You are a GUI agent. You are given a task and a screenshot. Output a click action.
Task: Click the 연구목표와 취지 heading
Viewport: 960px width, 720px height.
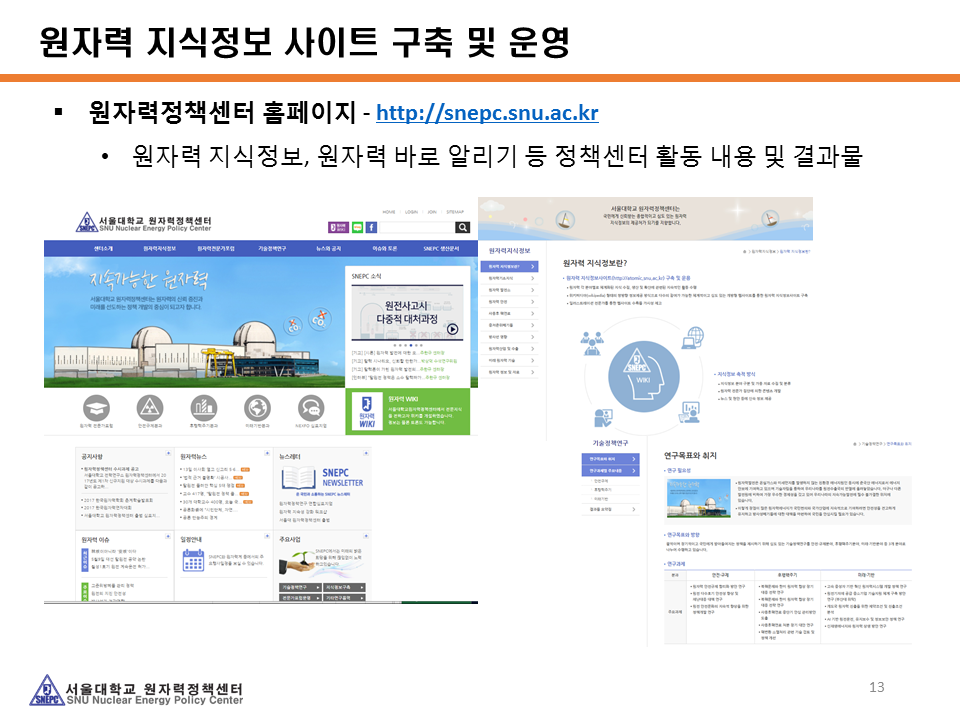click(690, 456)
